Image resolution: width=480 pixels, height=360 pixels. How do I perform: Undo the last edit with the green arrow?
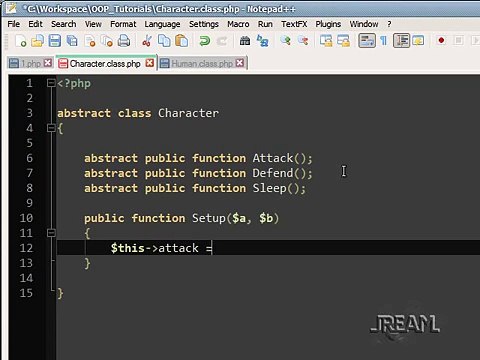click(x=204, y=41)
